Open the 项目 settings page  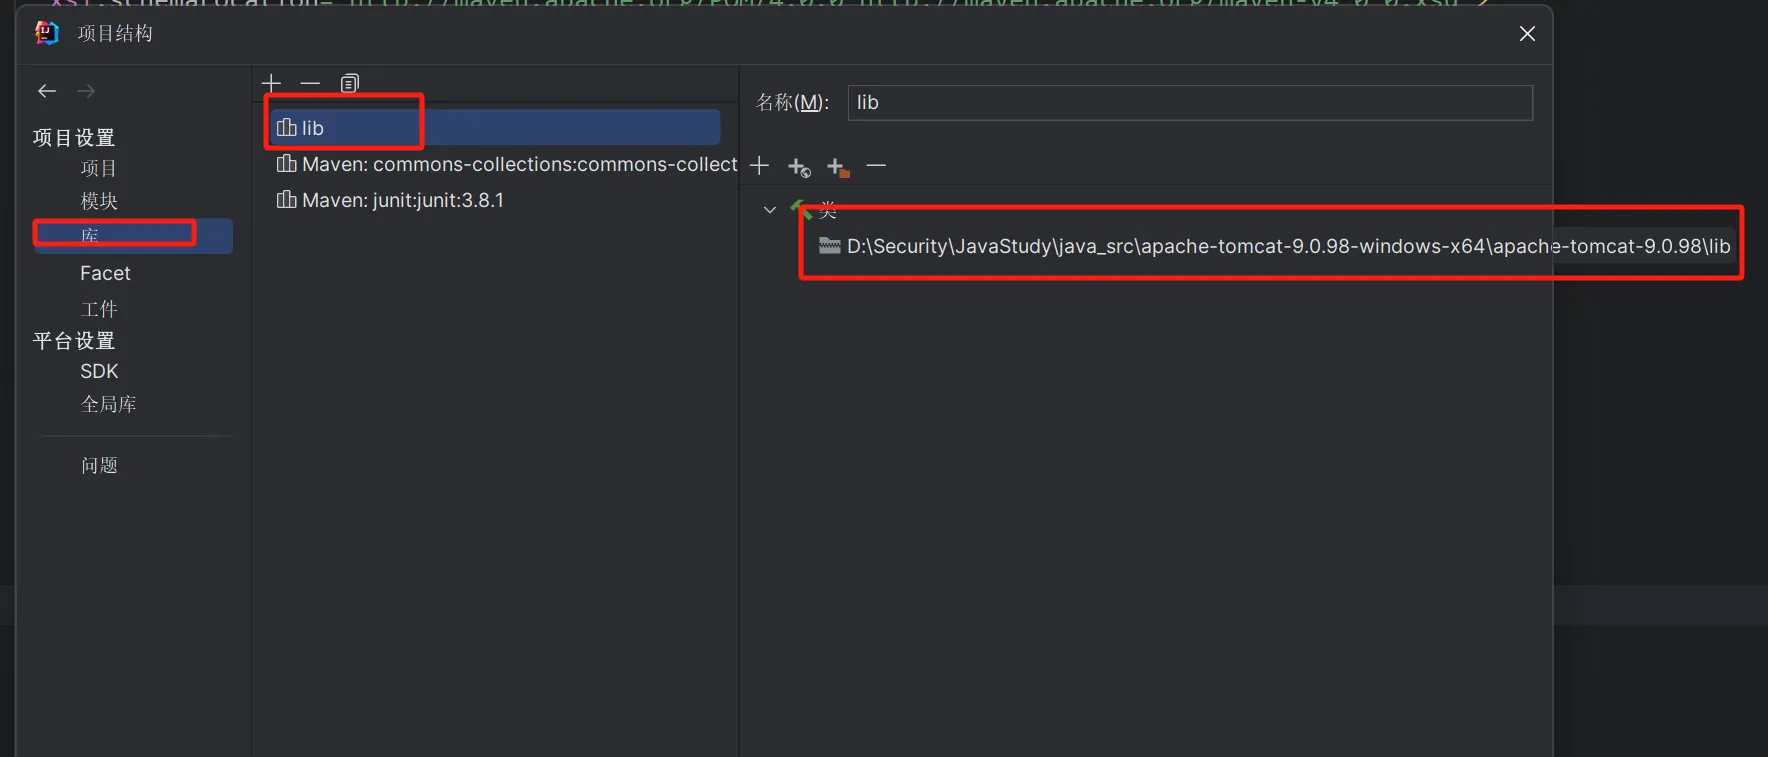tap(99, 168)
